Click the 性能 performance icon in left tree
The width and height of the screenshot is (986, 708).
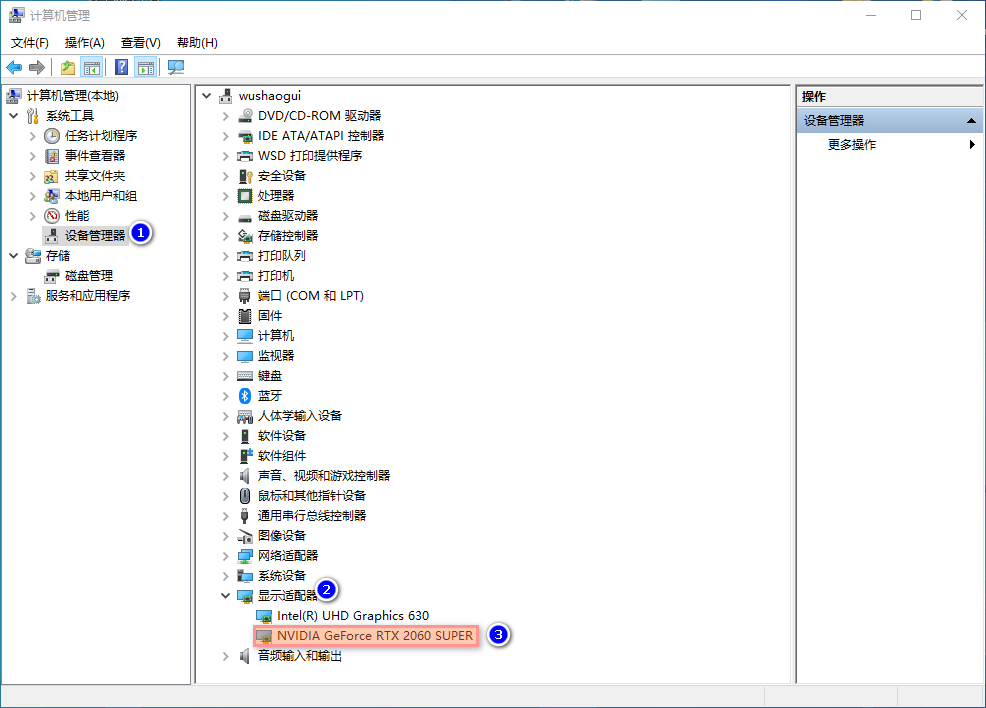tap(52, 216)
